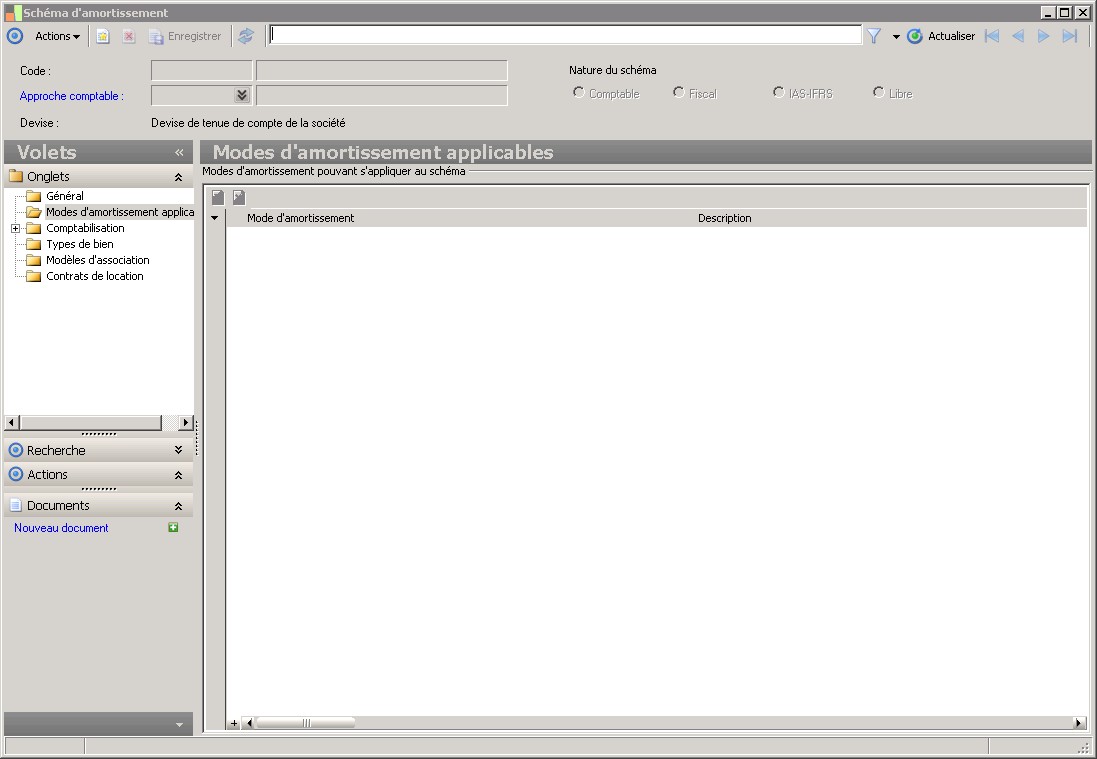Click the Onglets folder icon
Viewport: 1097px width, 759px height.
coord(16,176)
